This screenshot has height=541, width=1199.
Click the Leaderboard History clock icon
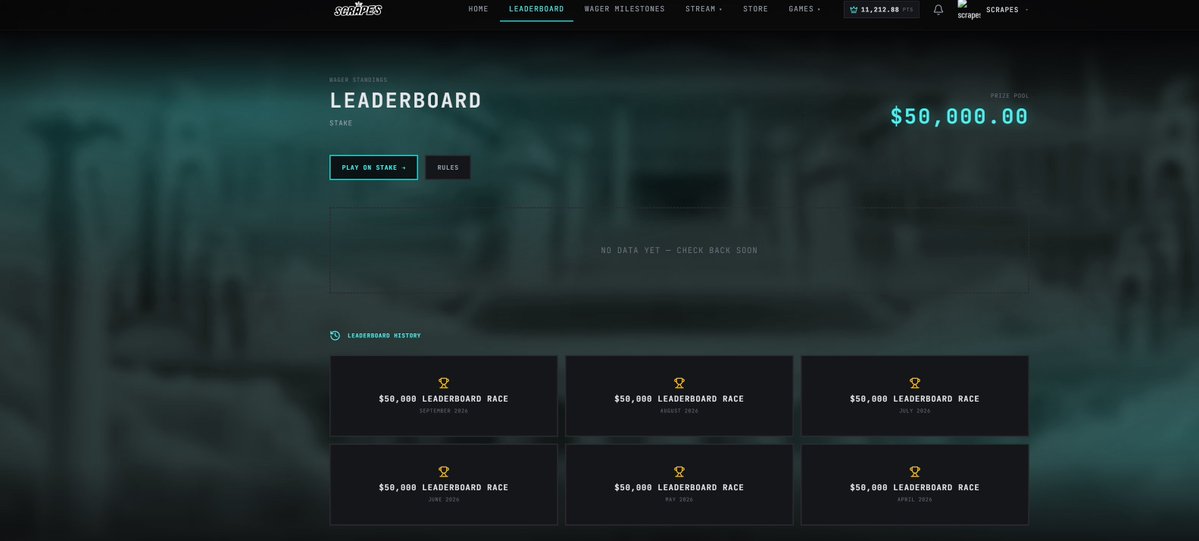coord(335,336)
